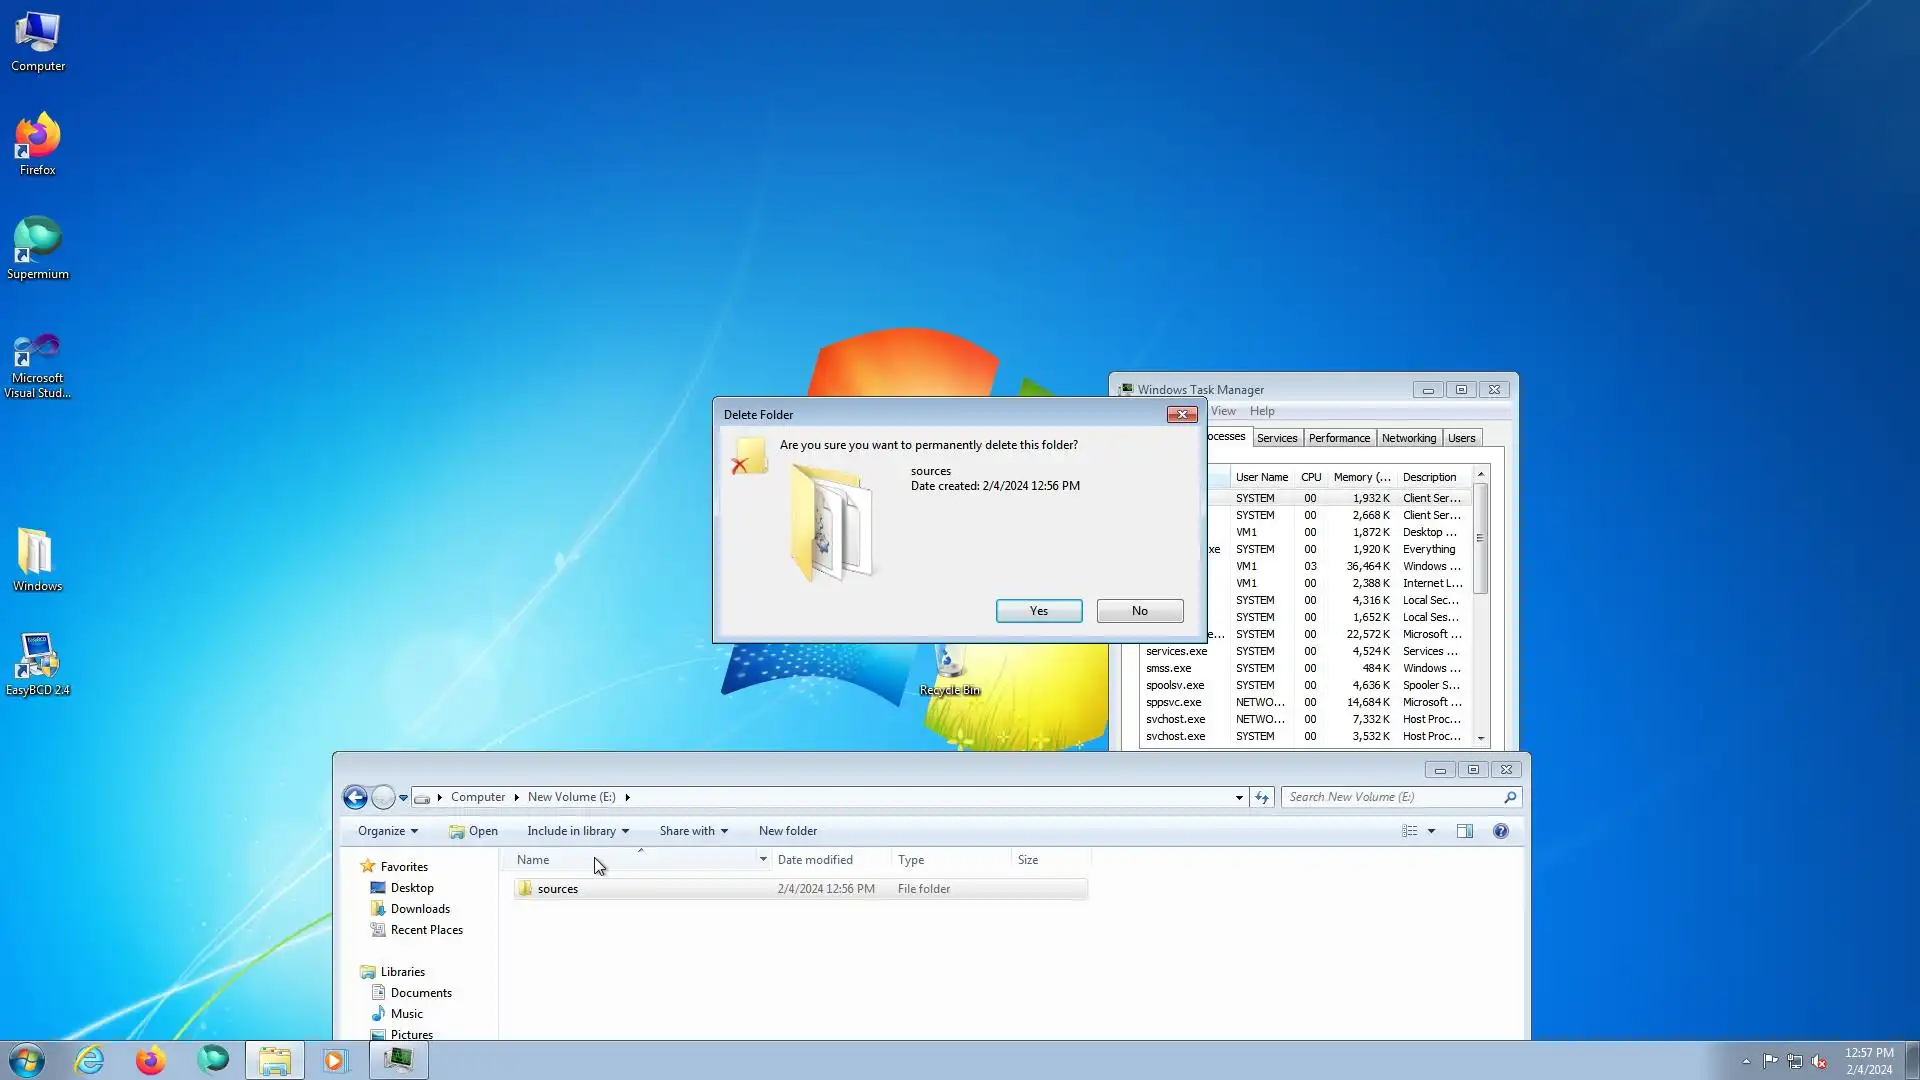Select Downloads in the Favorites tree
The width and height of the screenshot is (1920, 1080).
click(x=420, y=909)
